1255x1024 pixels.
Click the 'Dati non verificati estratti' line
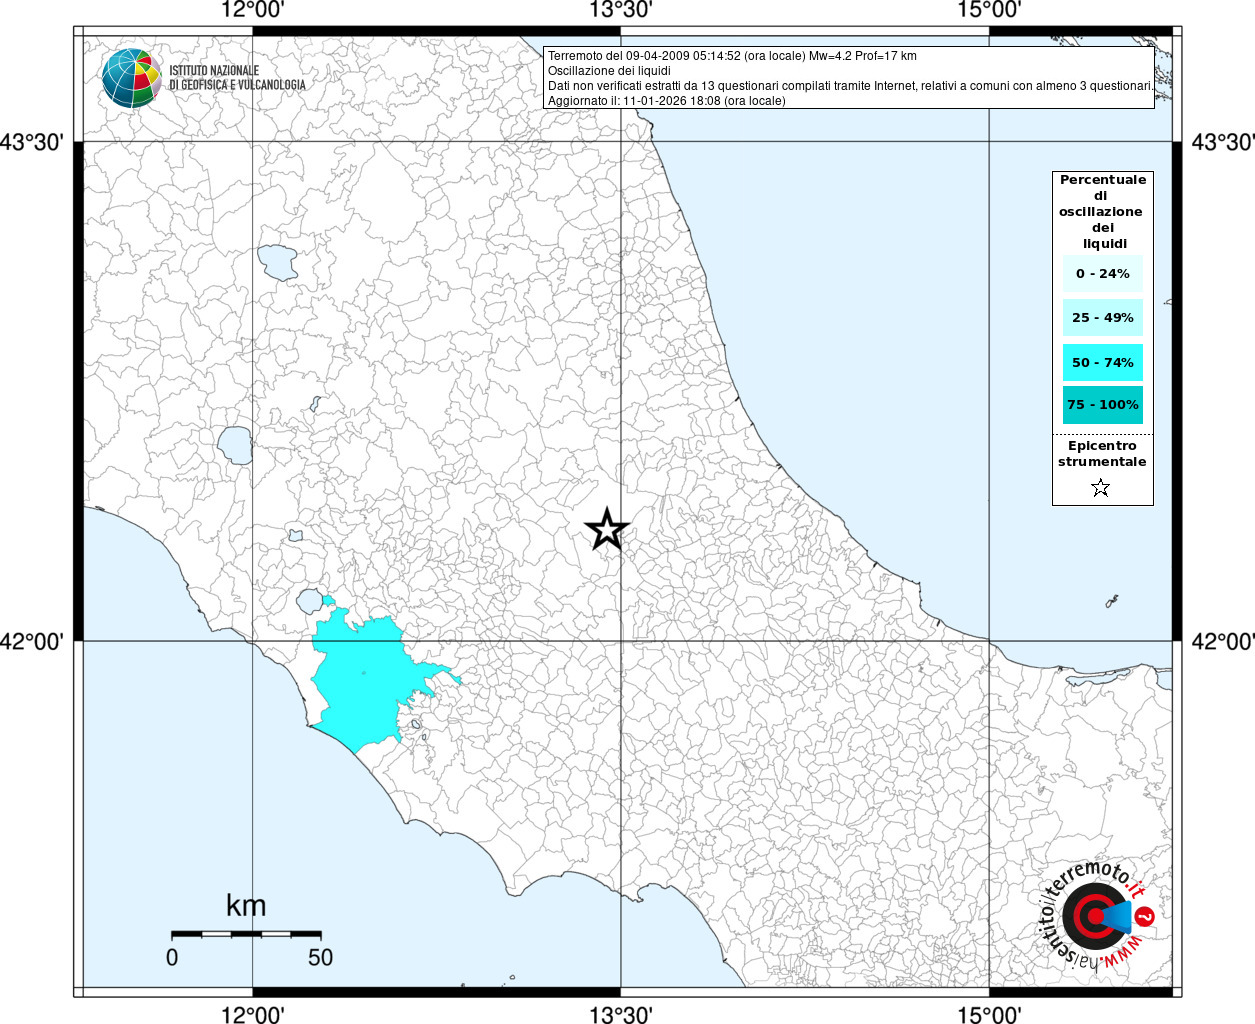coord(850,86)
